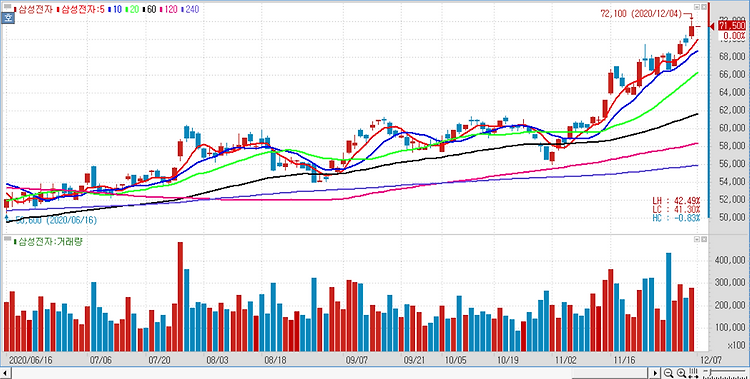Screen dimensions: 750x379
Task: Select the 삼성전자:5 moving average legend
Action: tap(81, 9)
